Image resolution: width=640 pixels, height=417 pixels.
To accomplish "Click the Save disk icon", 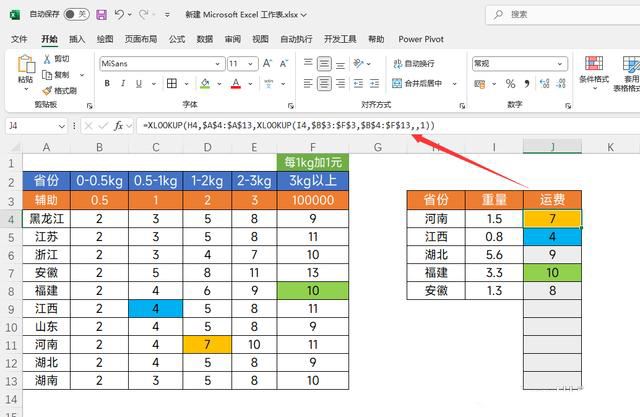I will coord(101,15).
